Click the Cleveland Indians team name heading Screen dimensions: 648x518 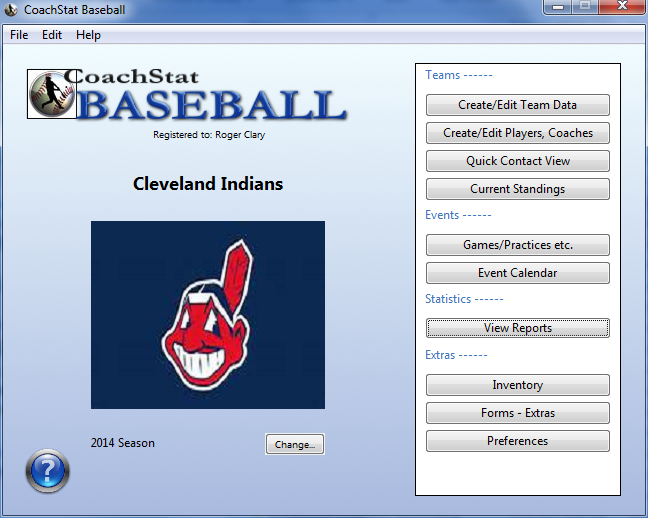tap(208, 184)
